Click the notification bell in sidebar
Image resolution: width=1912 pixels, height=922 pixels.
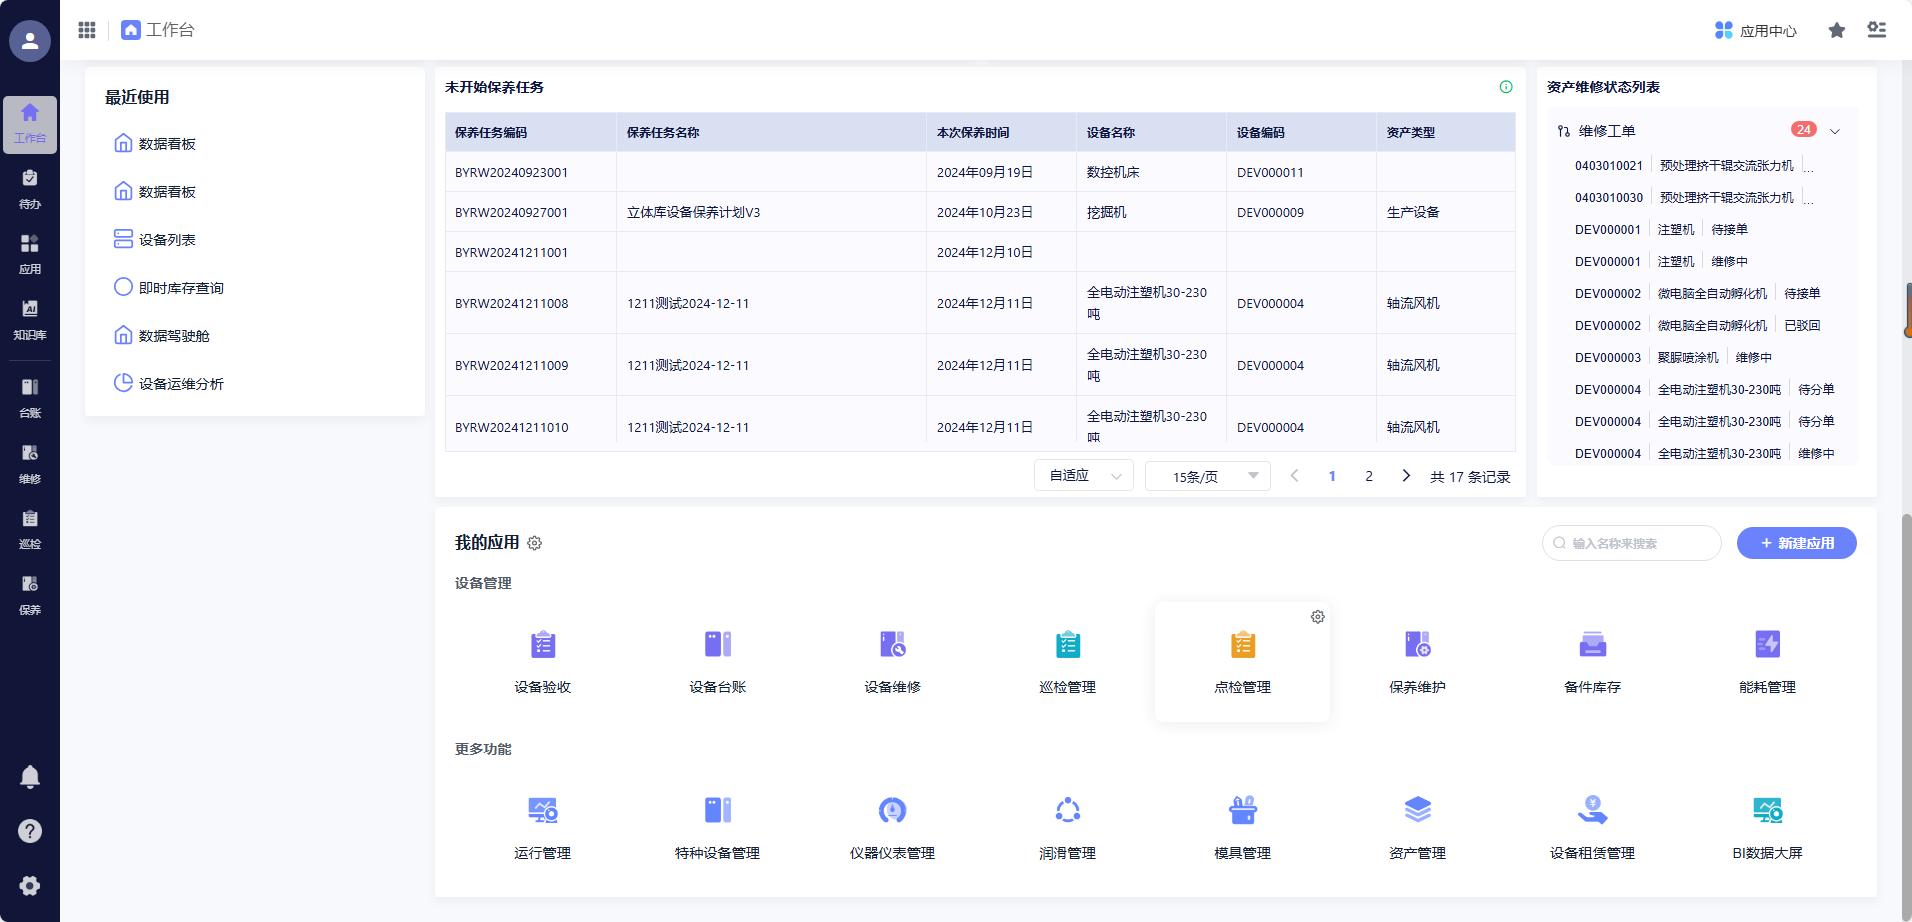30,777
